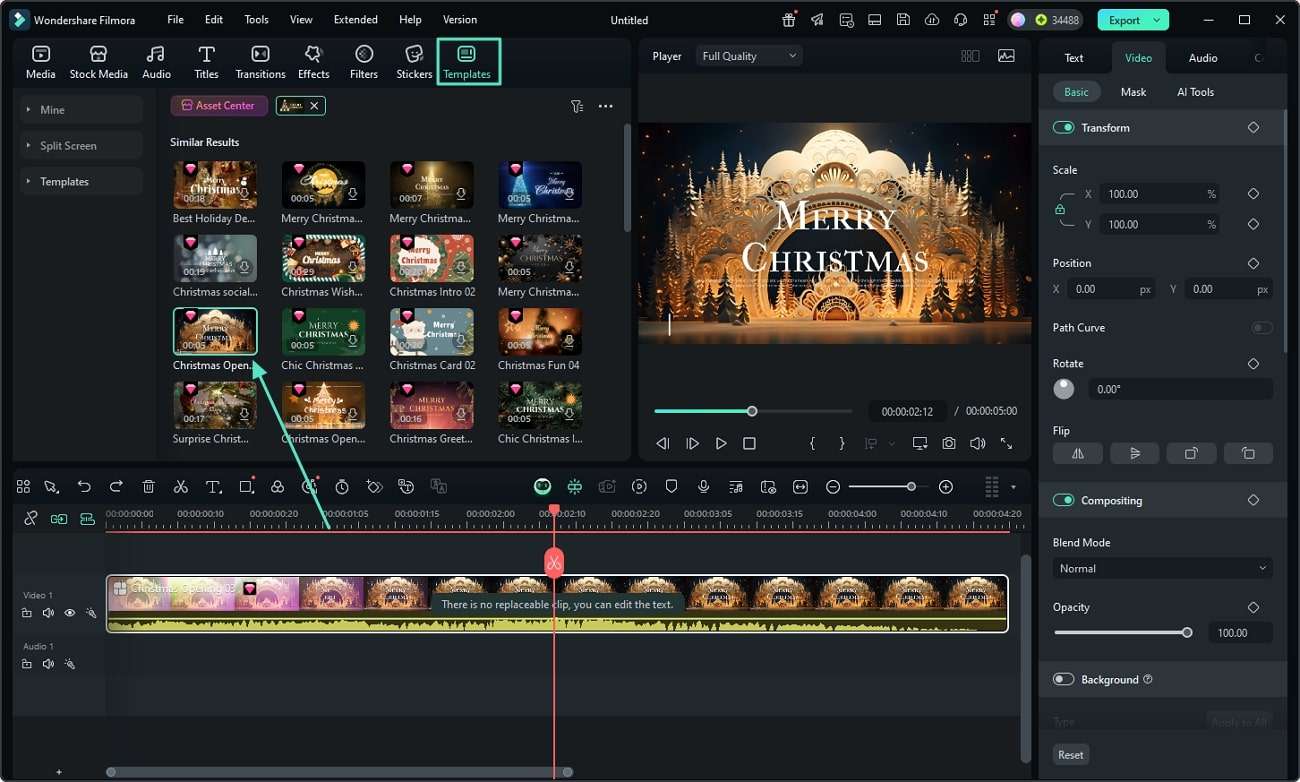Hide the Video 1 track with eye icon

point(70,613)
